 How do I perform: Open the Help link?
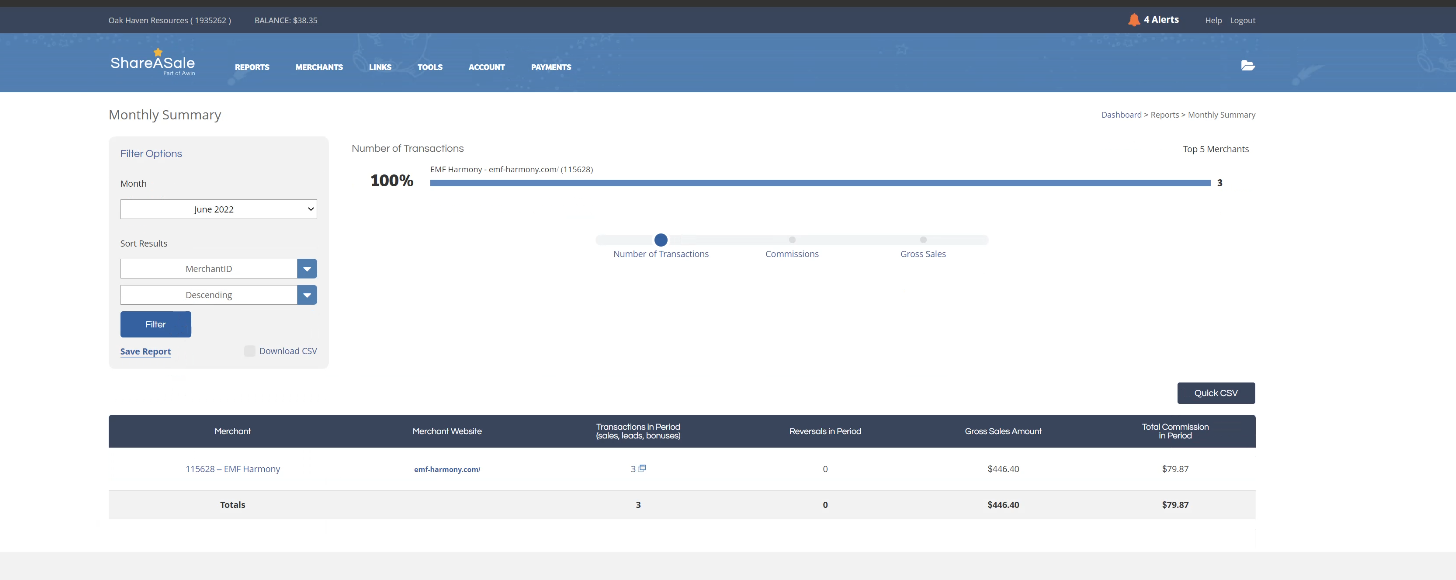pyautogui.click(x=1213, y=20)
